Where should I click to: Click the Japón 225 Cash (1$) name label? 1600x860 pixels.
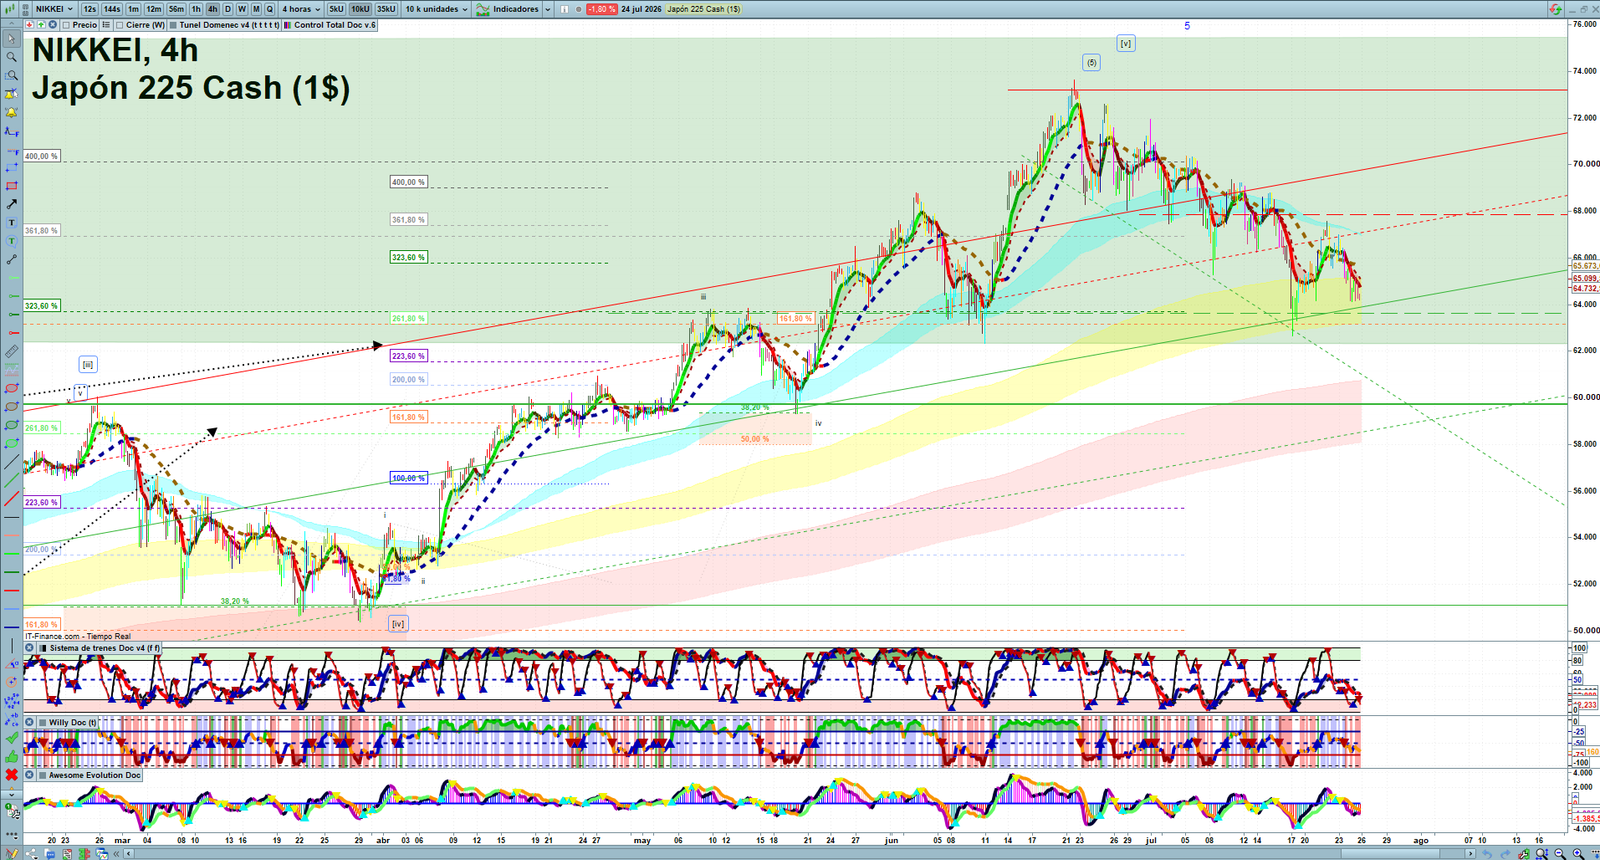pyautogui.click(x=704, y=9)
